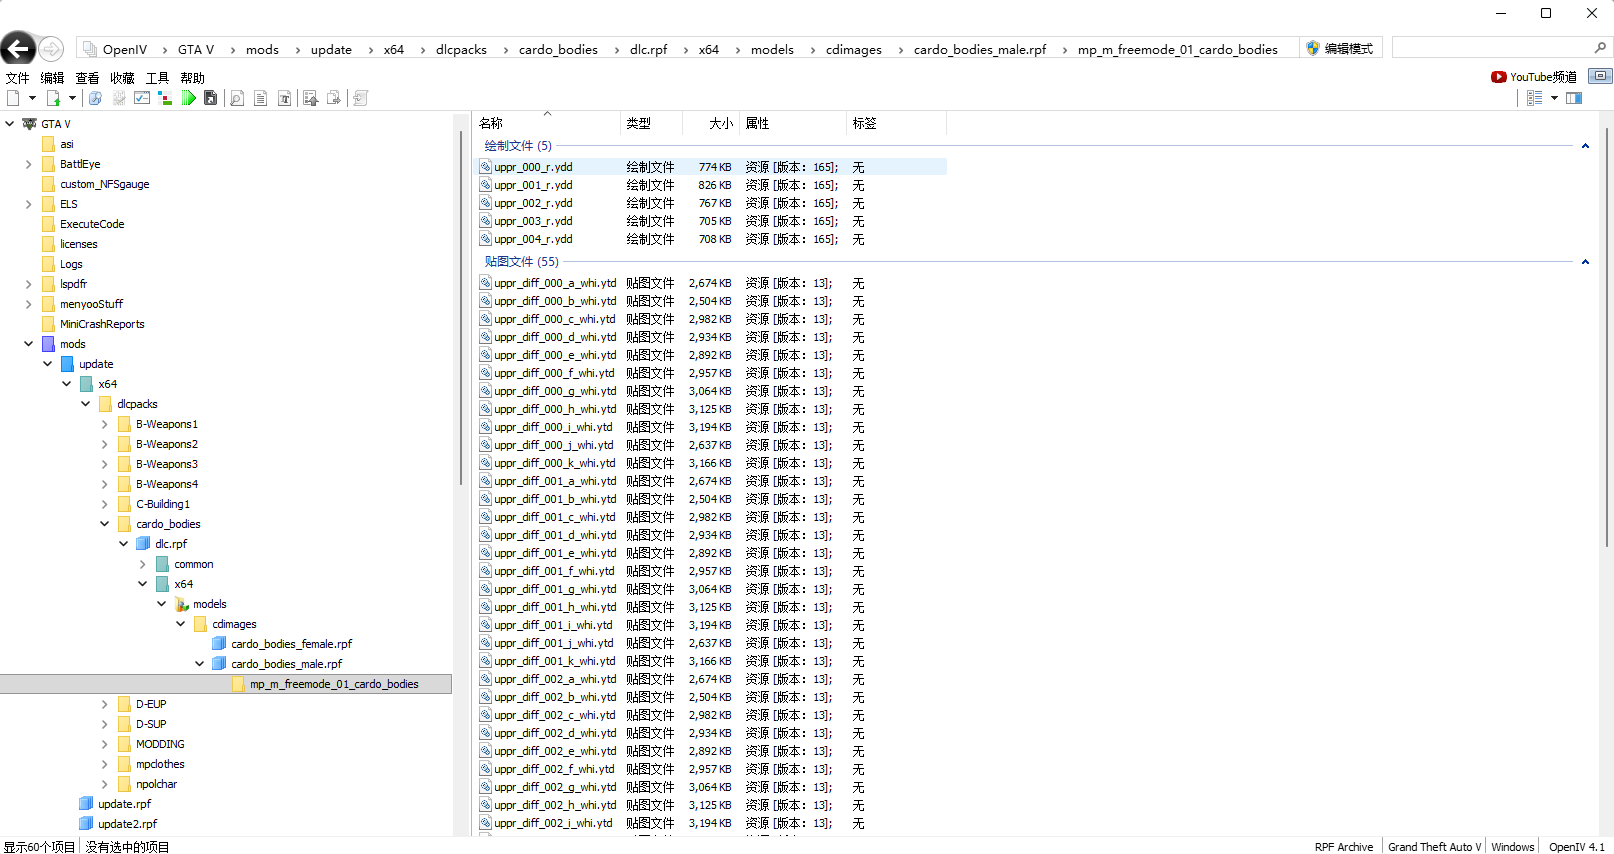Viewport: 1614px width, 854px height.
Task: Sort the file list by 大小 column
Action: 720,123
